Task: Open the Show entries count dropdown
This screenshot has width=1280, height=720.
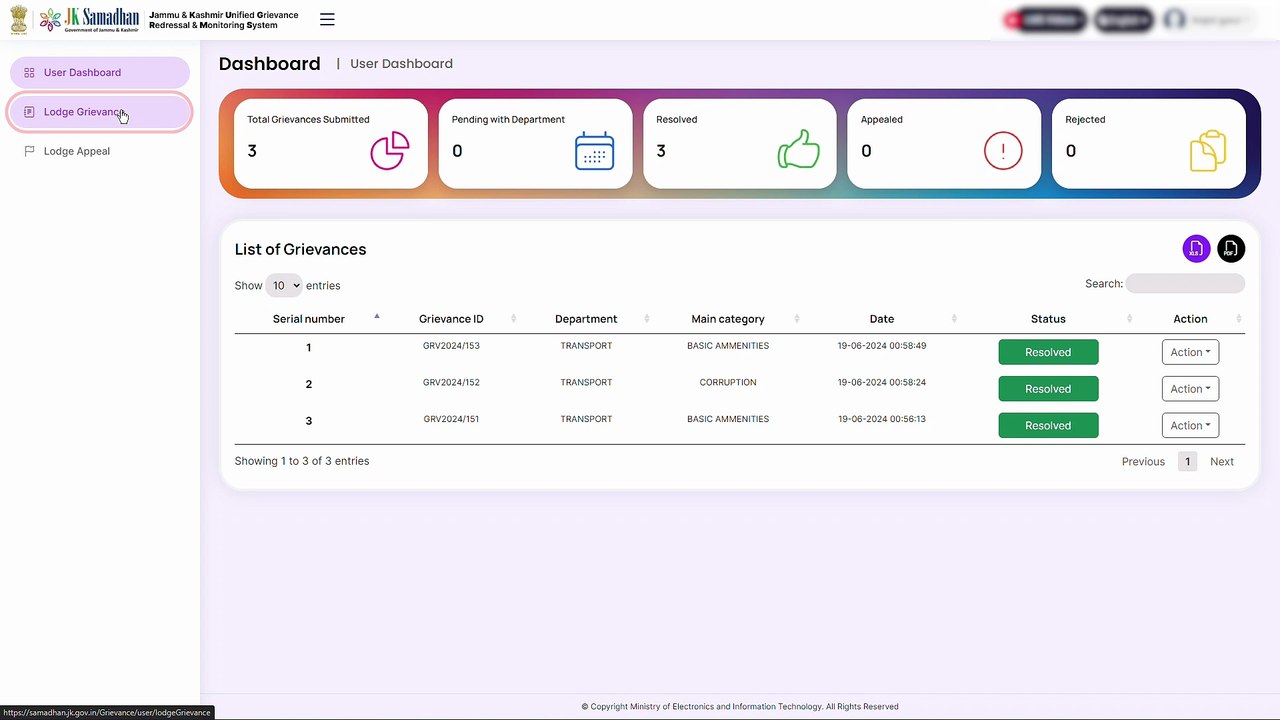Action: pos(284,286)
